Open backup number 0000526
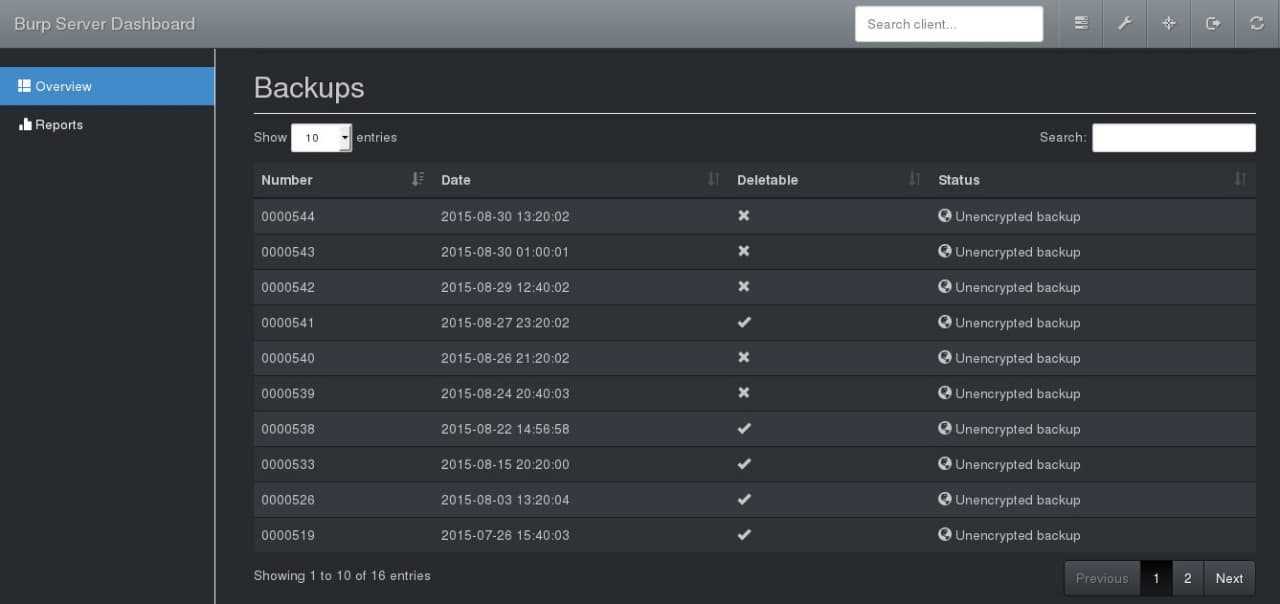The height and width of the screenshot is (604, 1280). 288,500
